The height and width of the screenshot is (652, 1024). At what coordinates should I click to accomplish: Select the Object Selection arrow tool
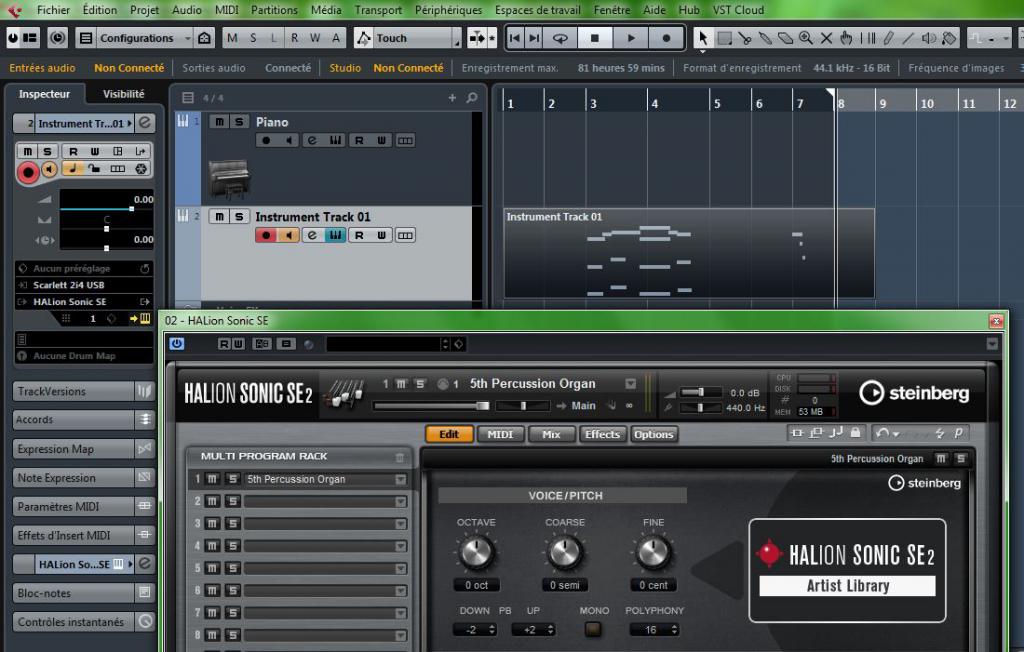coord(703,38)
